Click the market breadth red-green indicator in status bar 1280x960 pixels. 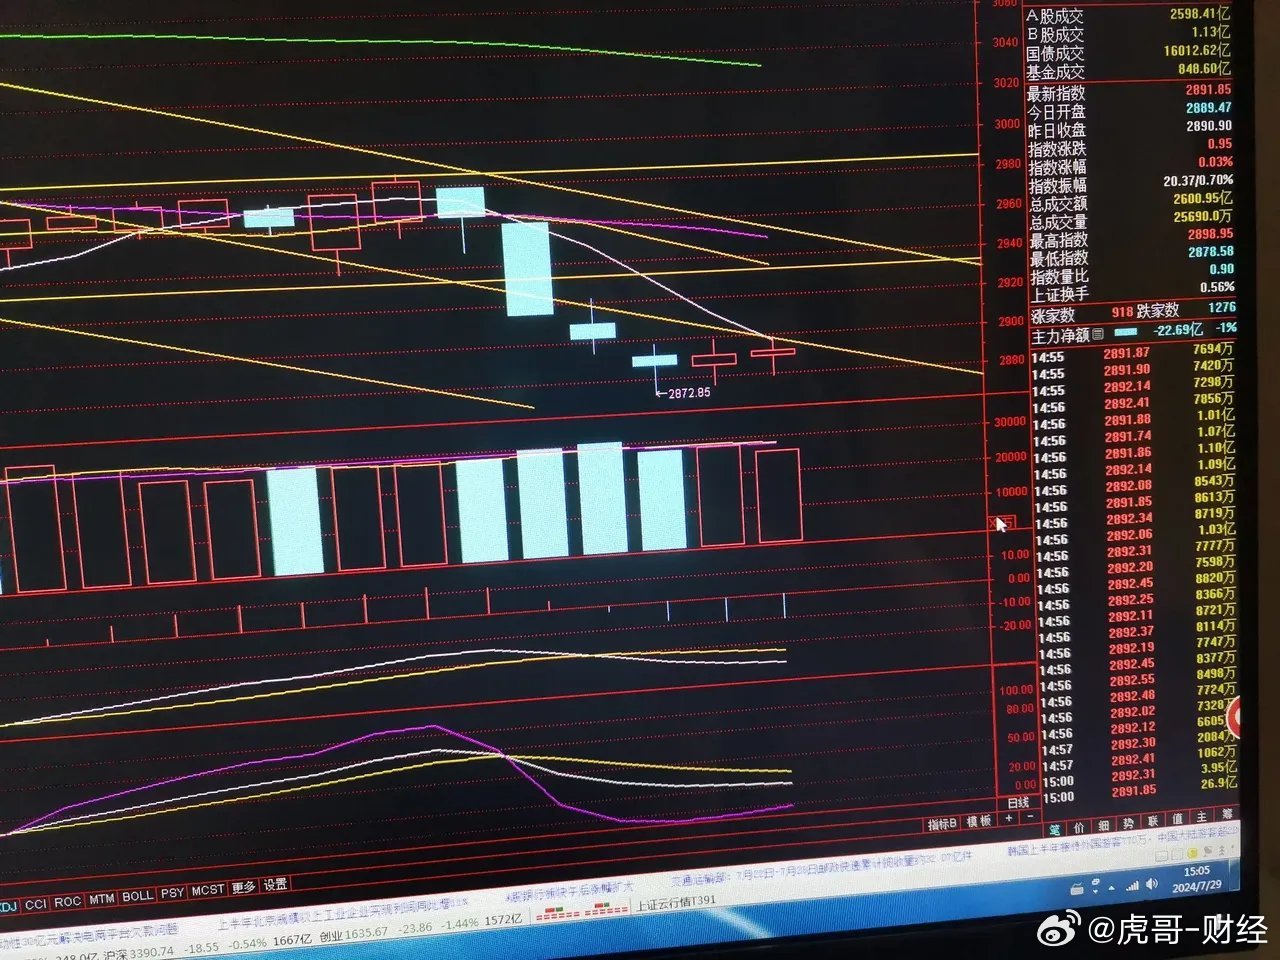(x=580, y=911)
